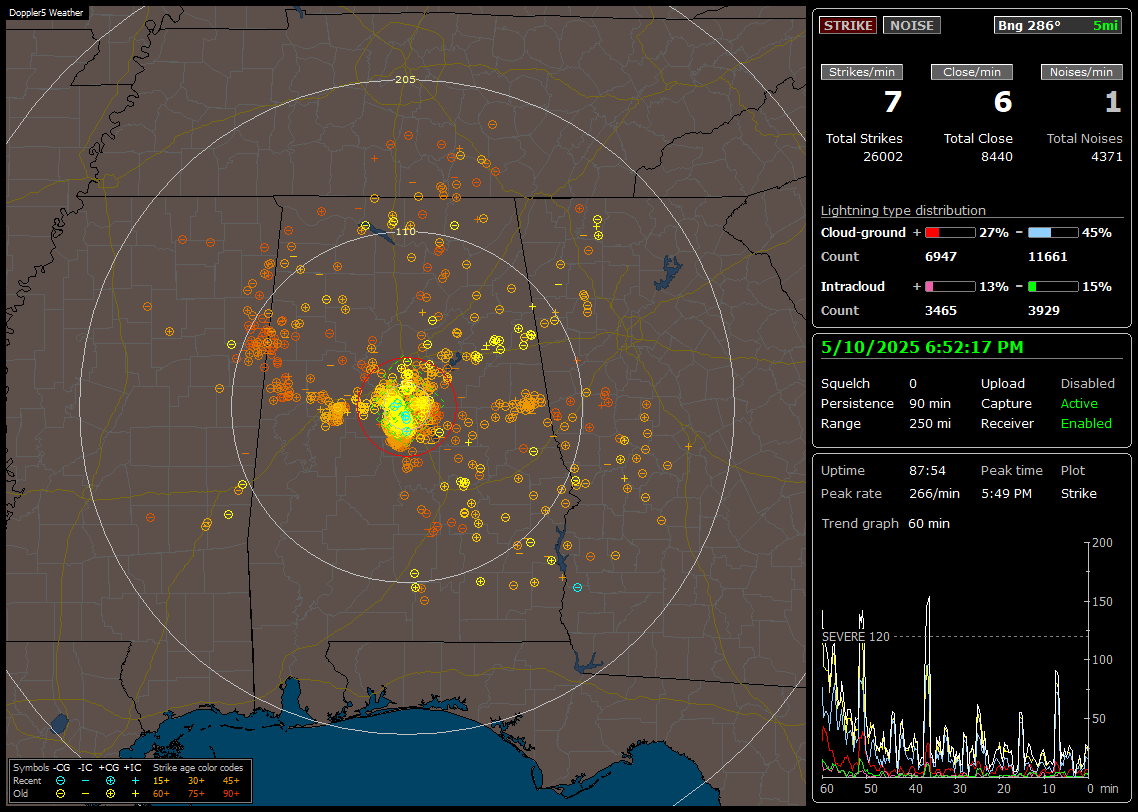Click the Total Close value 8440
Screen dimensions: 1138x812
(996, 157)
